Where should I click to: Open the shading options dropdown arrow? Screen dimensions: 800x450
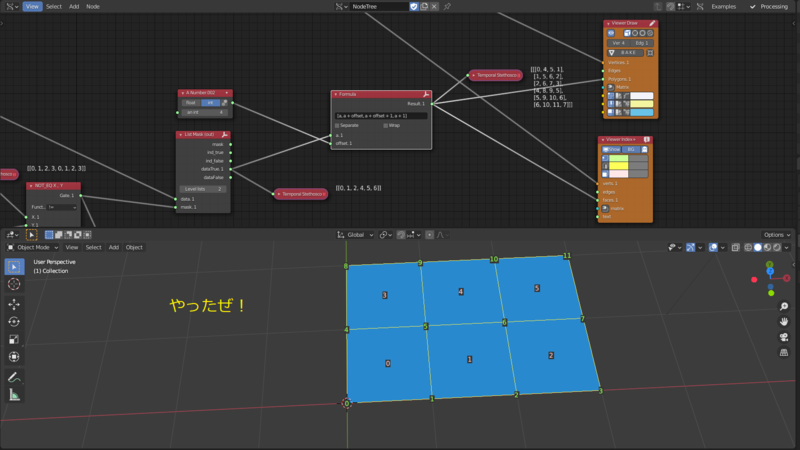[x=786, y=247]
